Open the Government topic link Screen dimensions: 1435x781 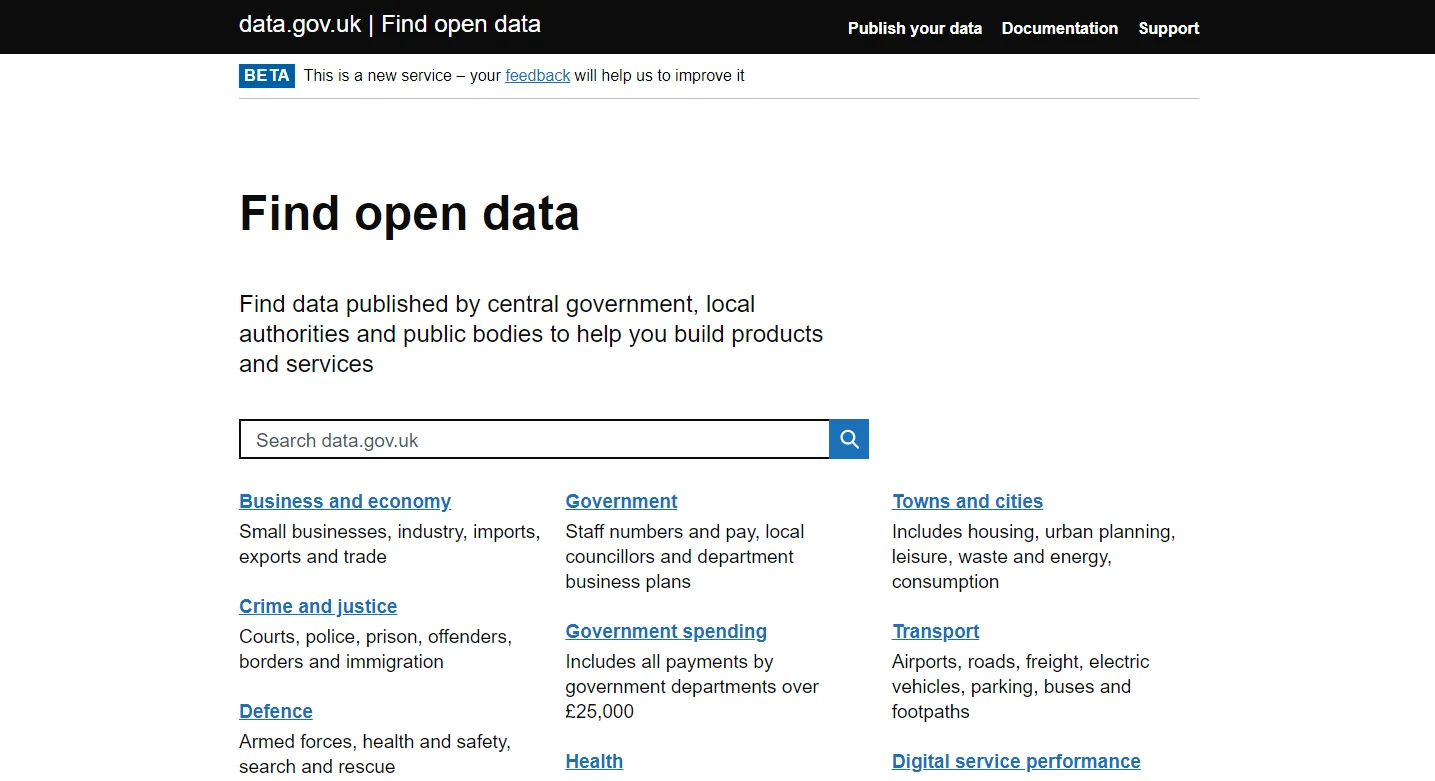pyautogui.click(x=621, y=501)
